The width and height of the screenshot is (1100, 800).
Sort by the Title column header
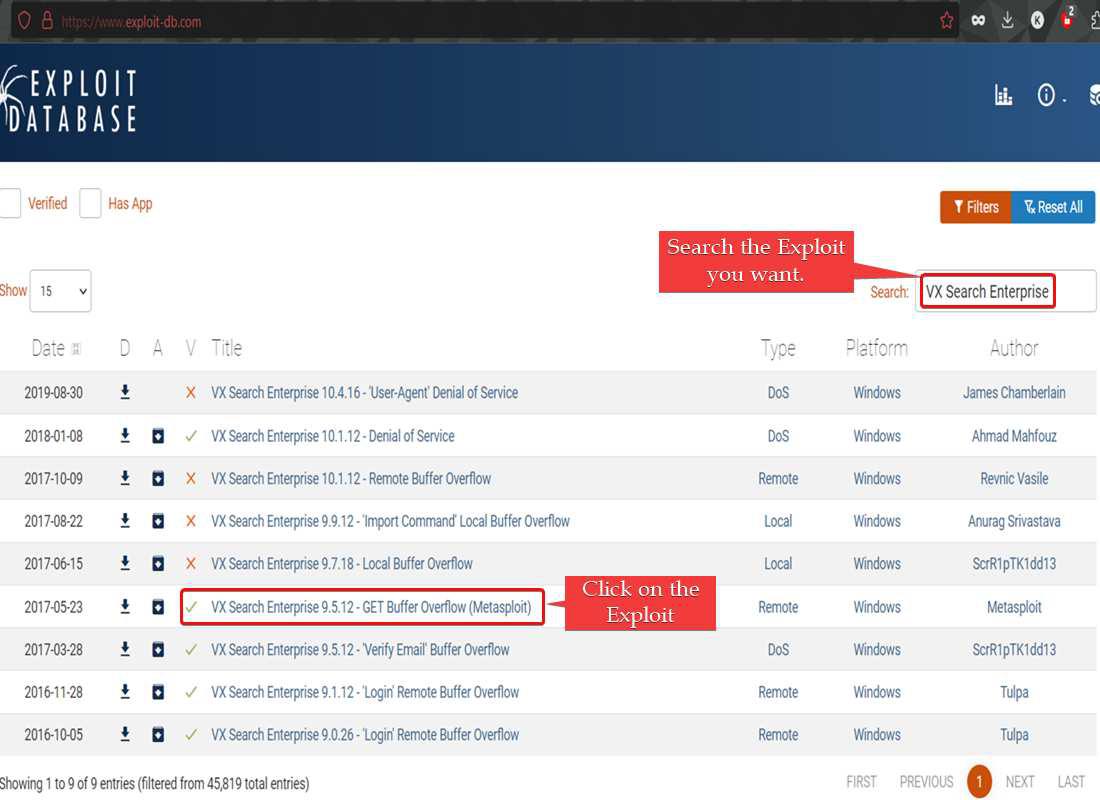[x=227, y=348]
